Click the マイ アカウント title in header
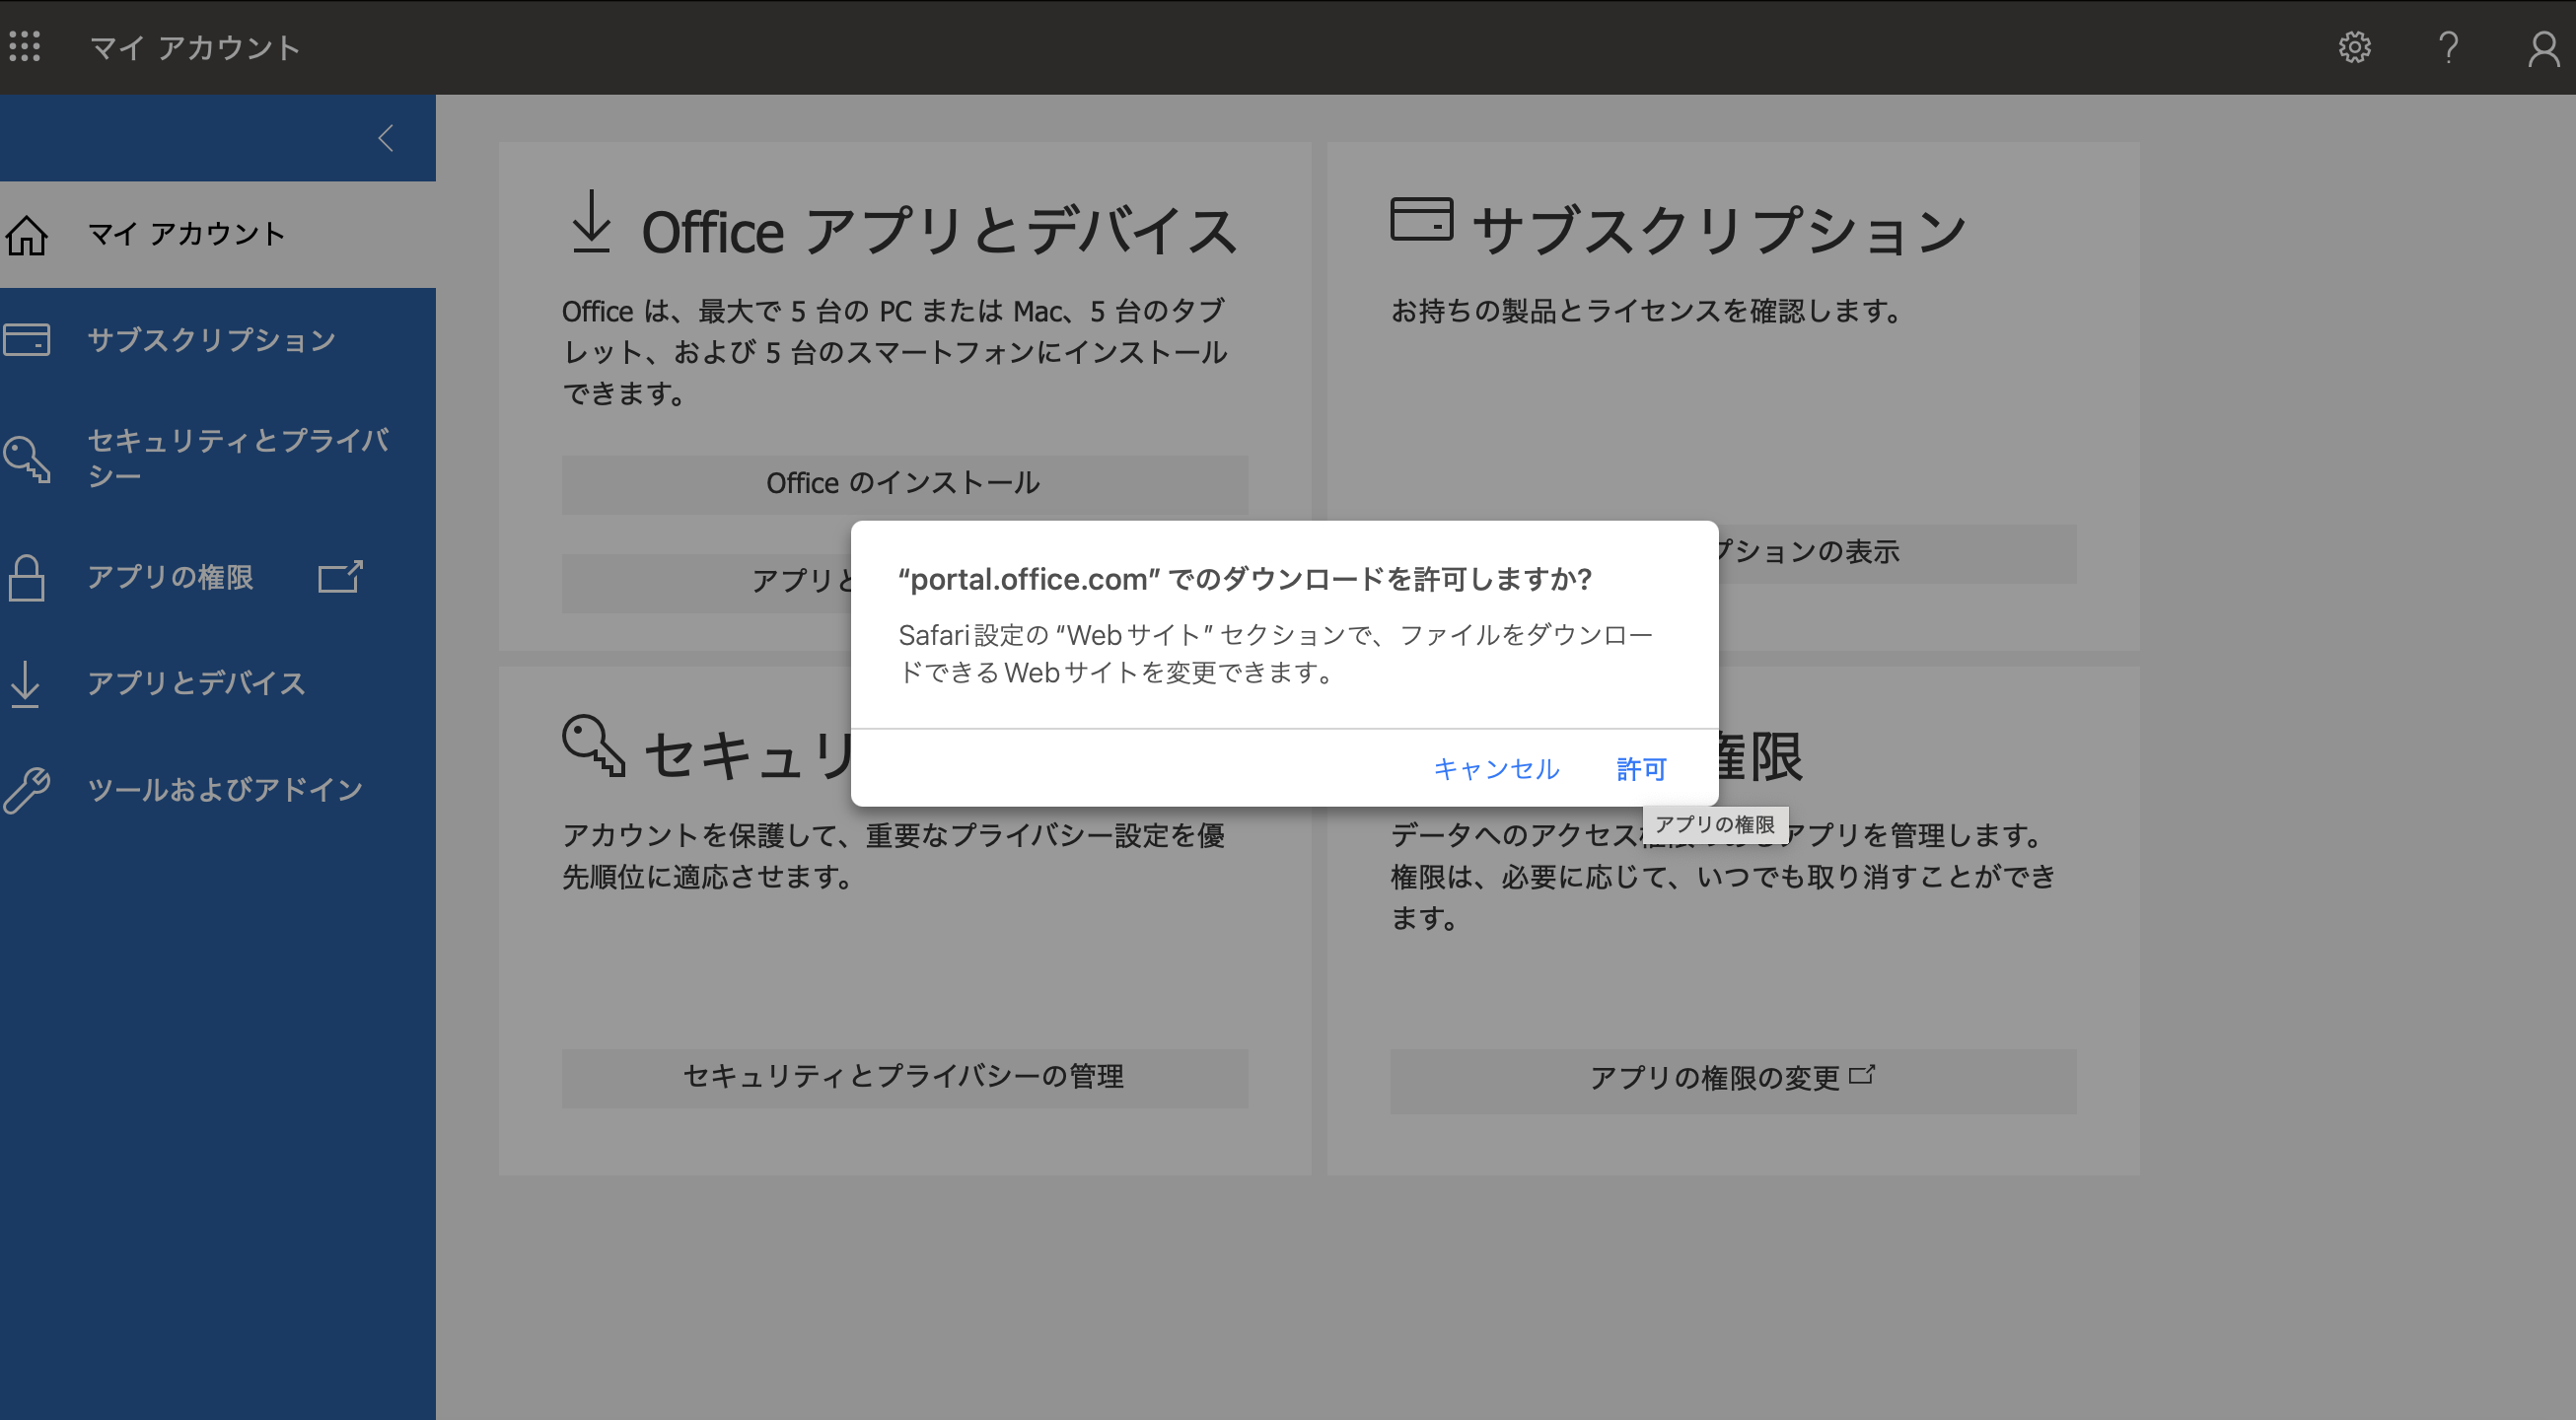The width and height of the screenshot is (2576, 1420). [x=195, y=47]
